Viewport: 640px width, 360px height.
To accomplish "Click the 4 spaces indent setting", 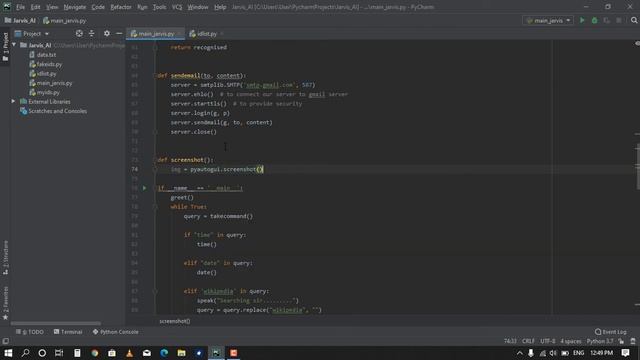I will pos(571,341).
